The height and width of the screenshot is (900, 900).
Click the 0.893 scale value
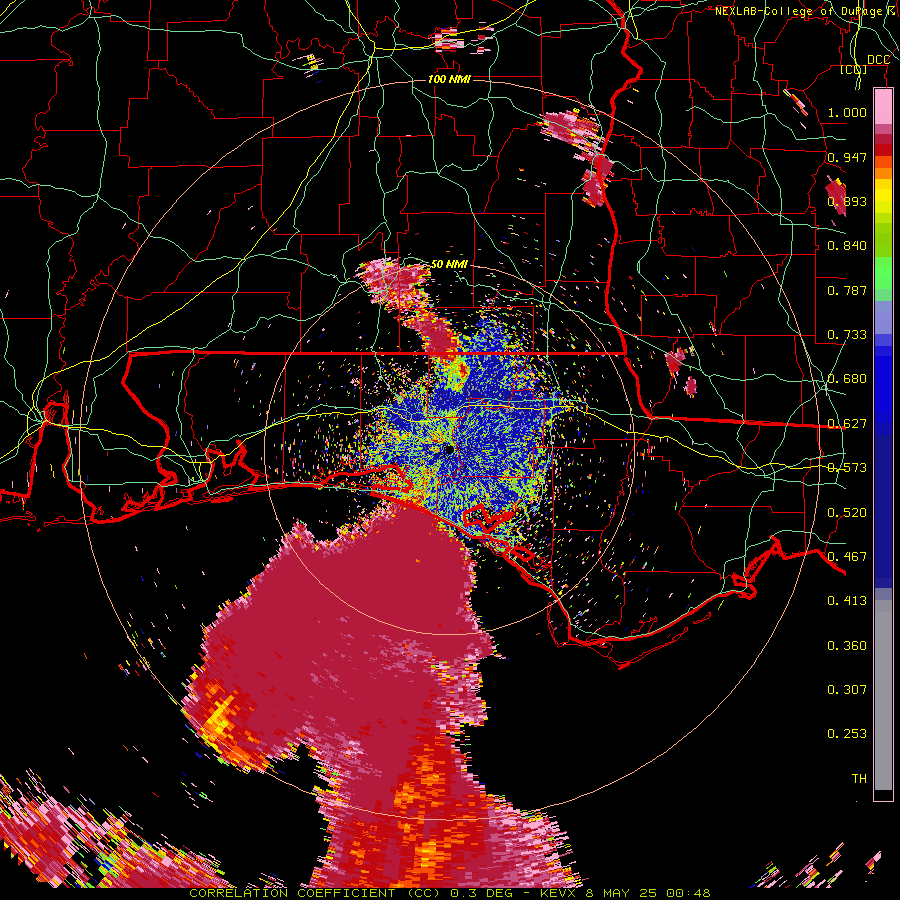tap(847, 201)
